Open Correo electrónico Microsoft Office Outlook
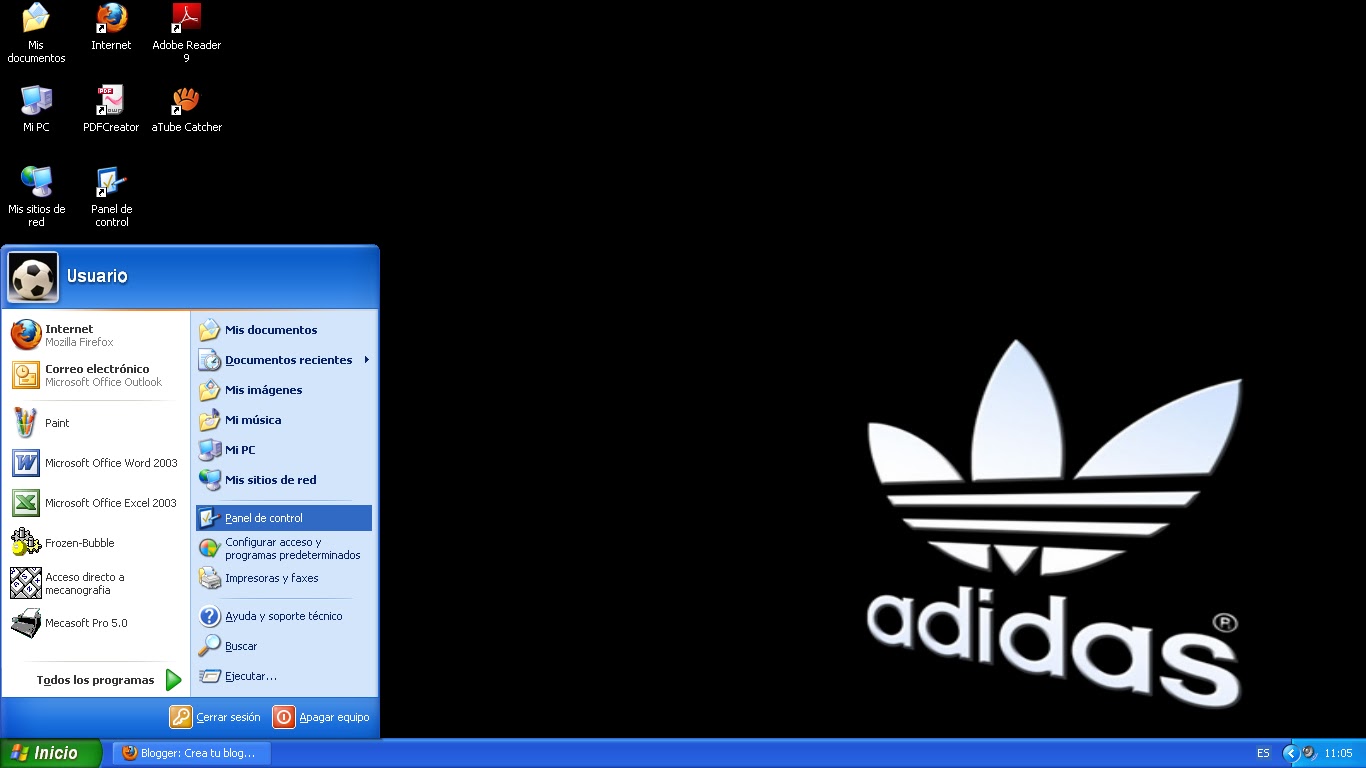Image resolution: width=1366 pixels, height=768 pixels. click(96, 375)
